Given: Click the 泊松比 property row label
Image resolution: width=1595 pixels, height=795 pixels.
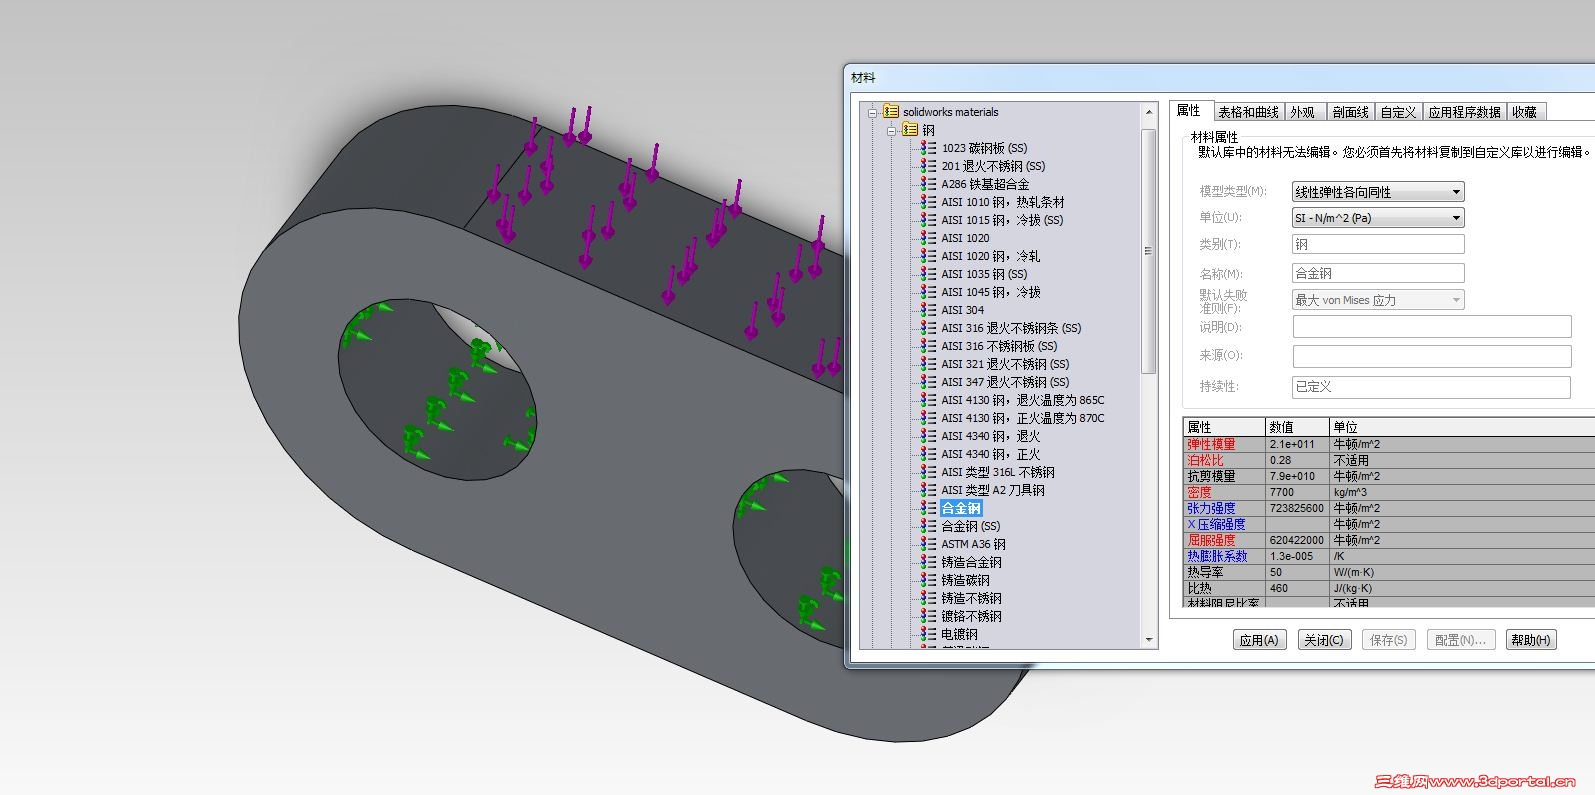Looking at the screenshot, I should (1205, 460).
